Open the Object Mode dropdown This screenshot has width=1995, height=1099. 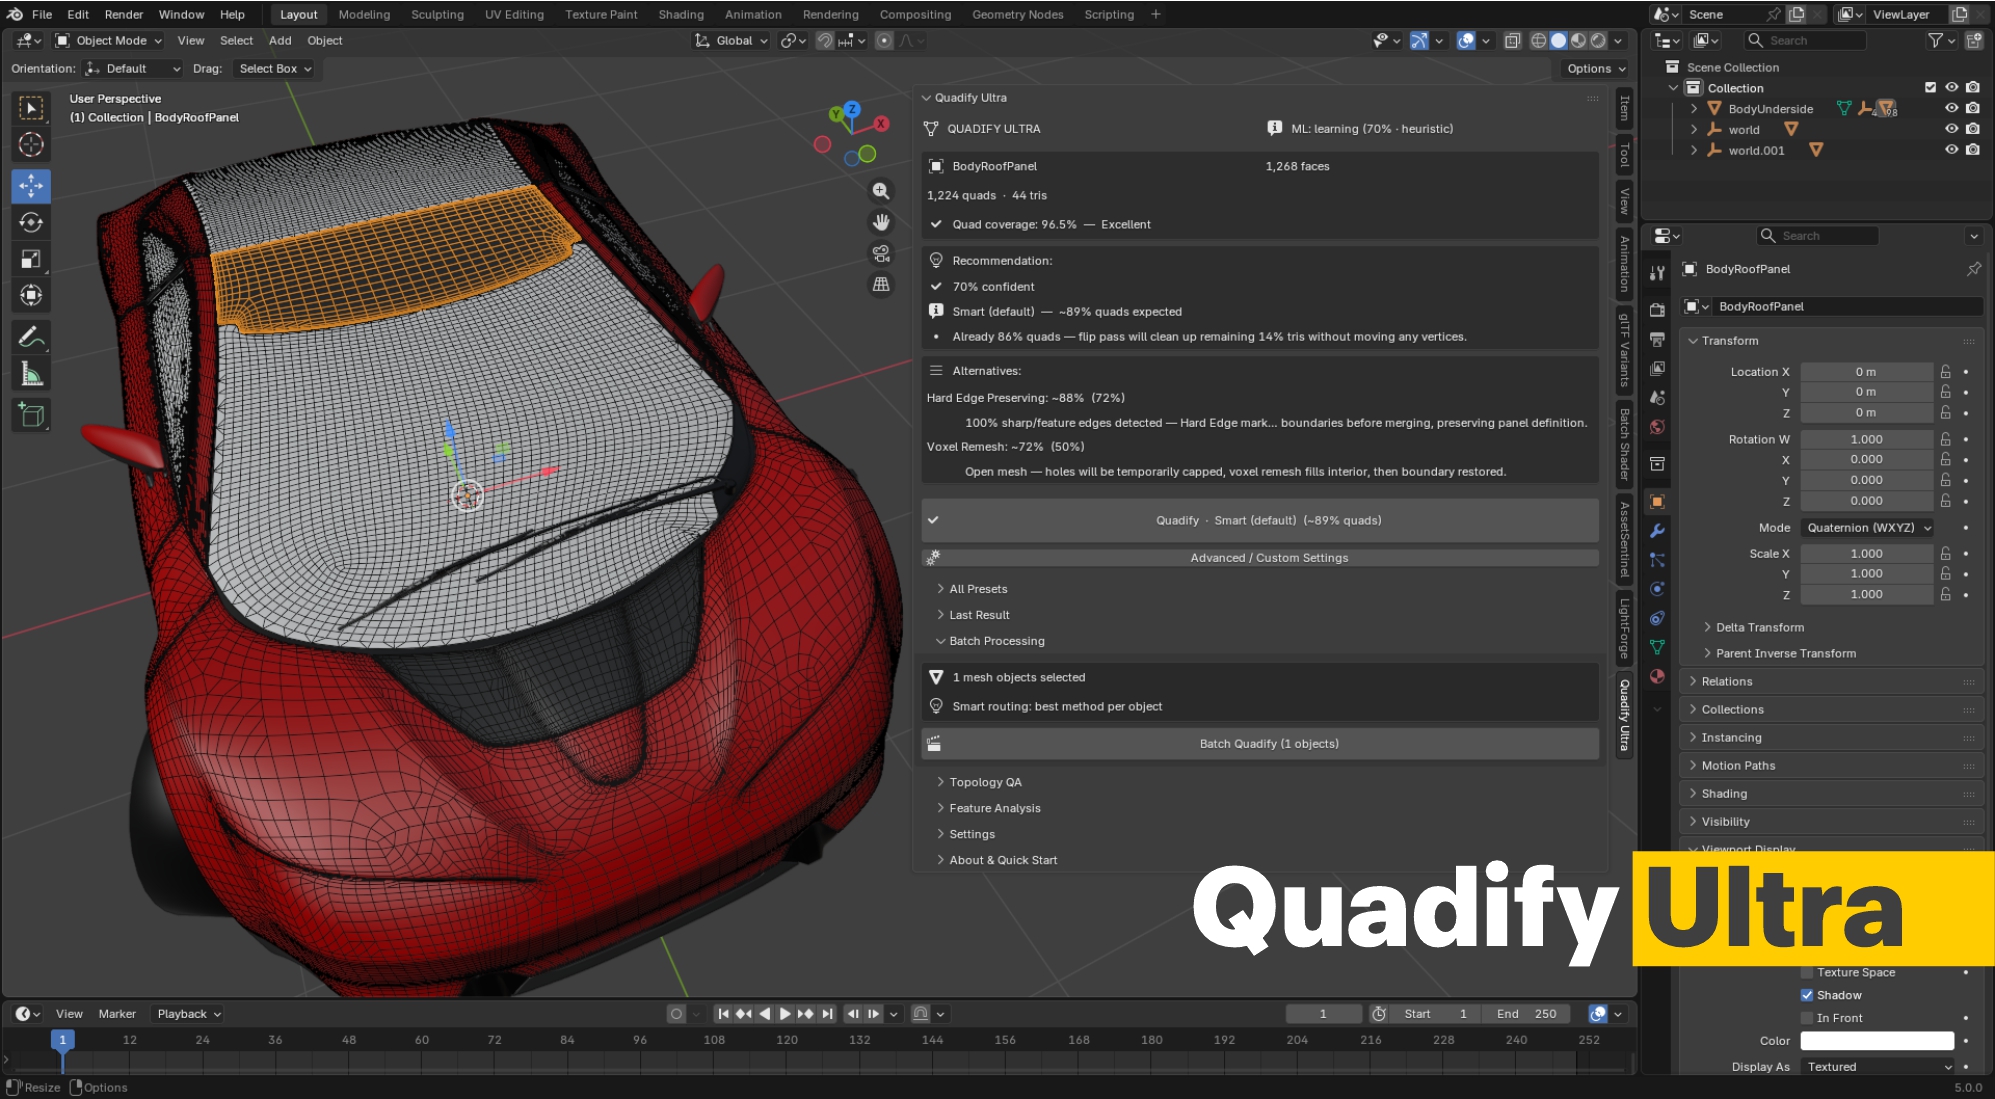[x=109, y=41]
